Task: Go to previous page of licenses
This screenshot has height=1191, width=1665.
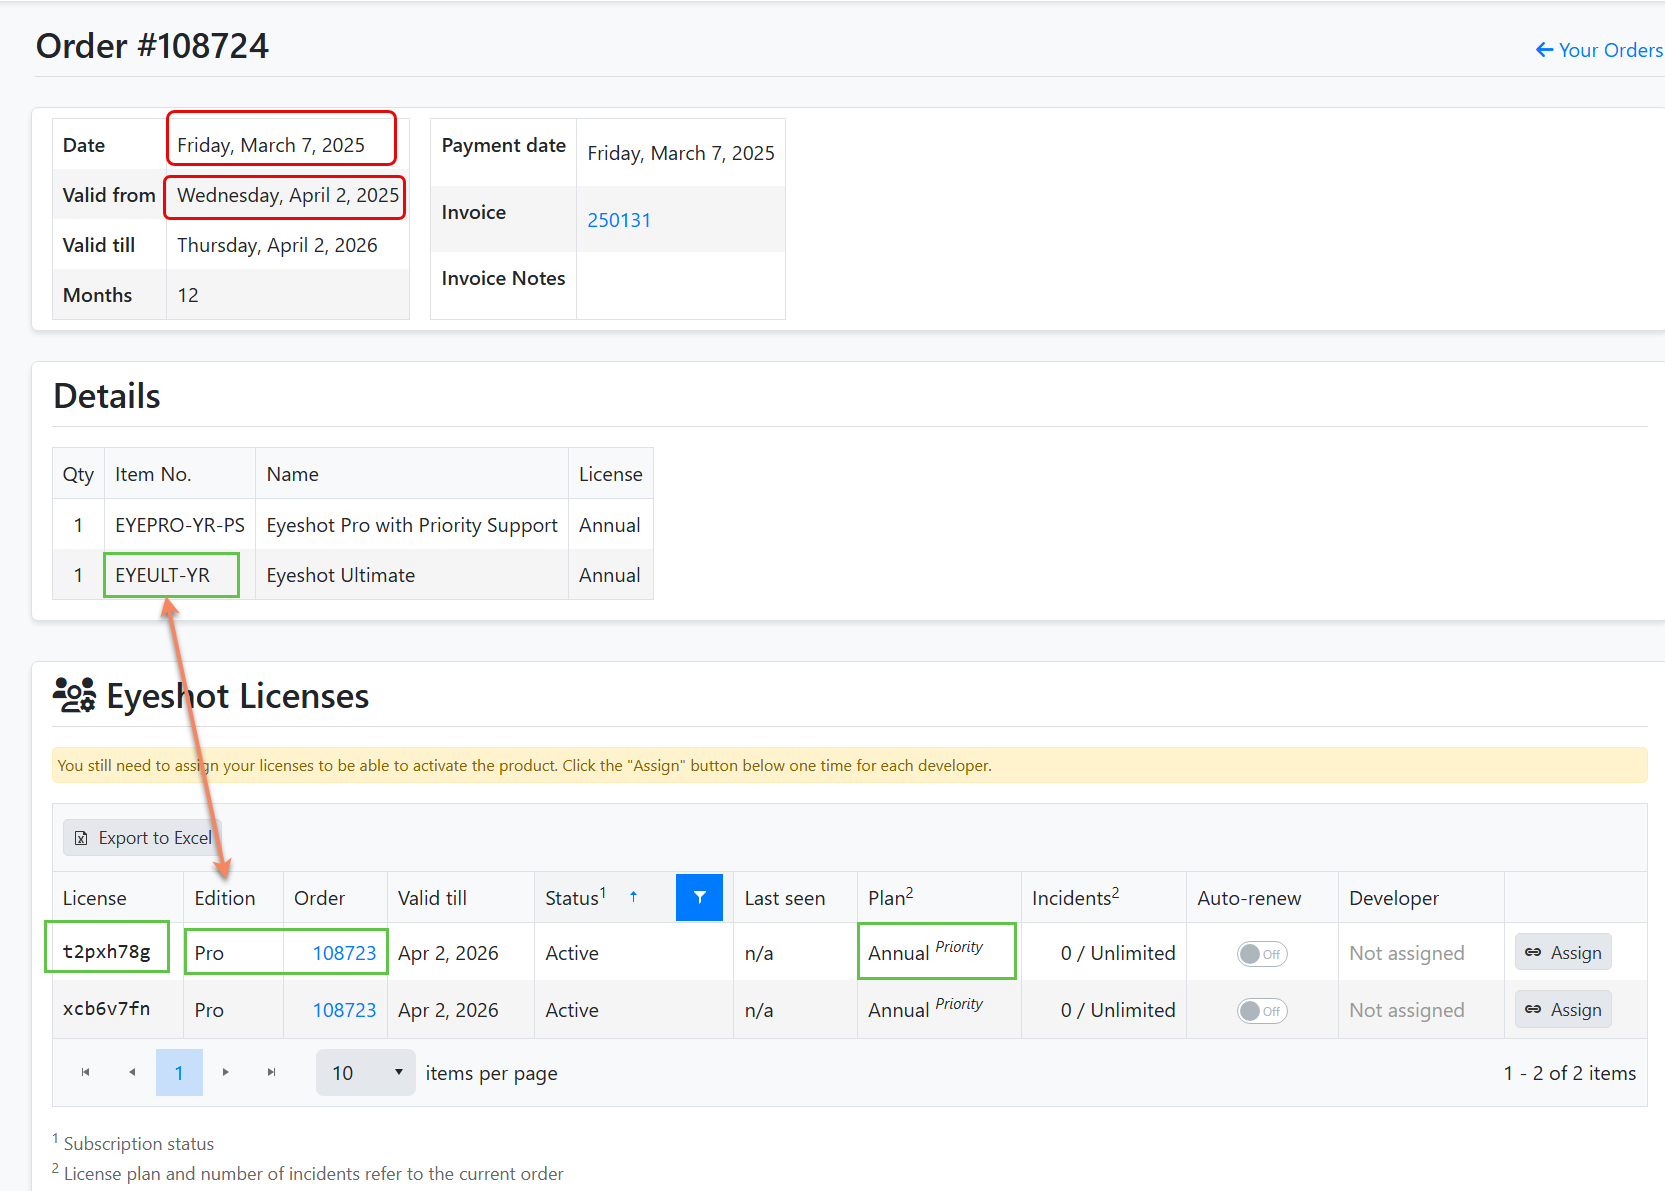Action: pyautogui.click(x=132, y=1072)
